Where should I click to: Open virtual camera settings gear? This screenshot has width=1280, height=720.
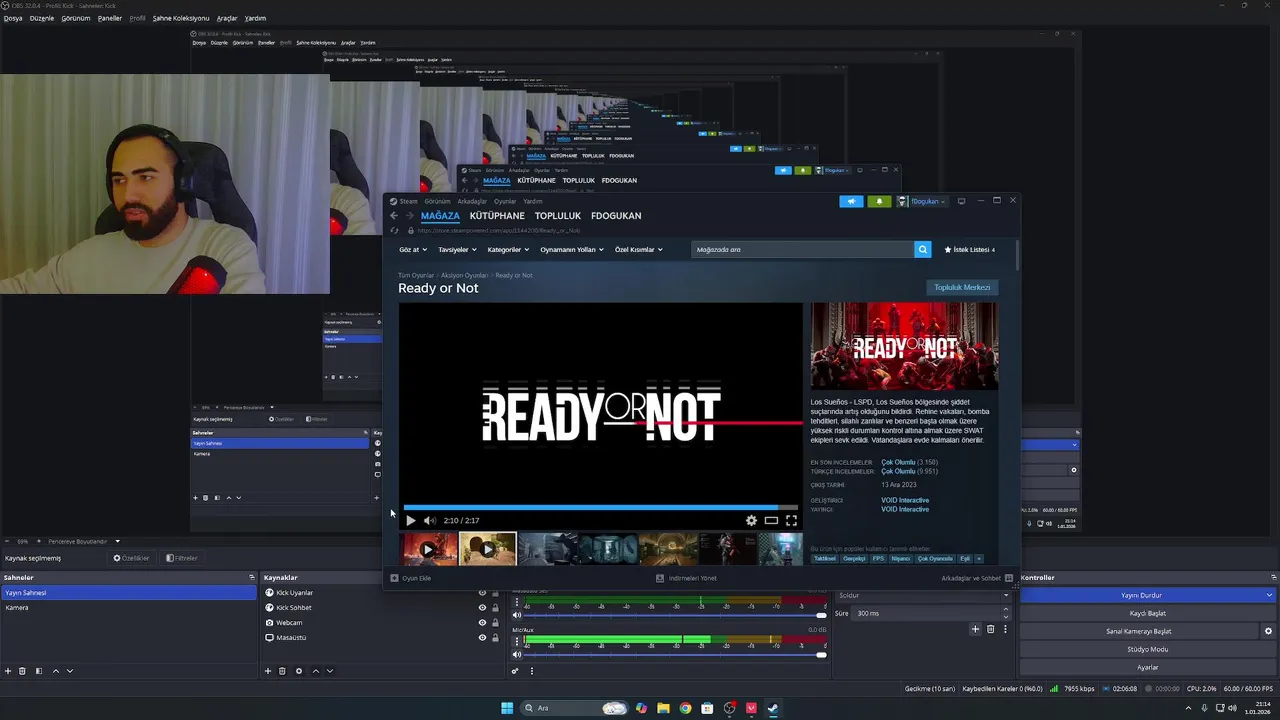click(1269, 631)
